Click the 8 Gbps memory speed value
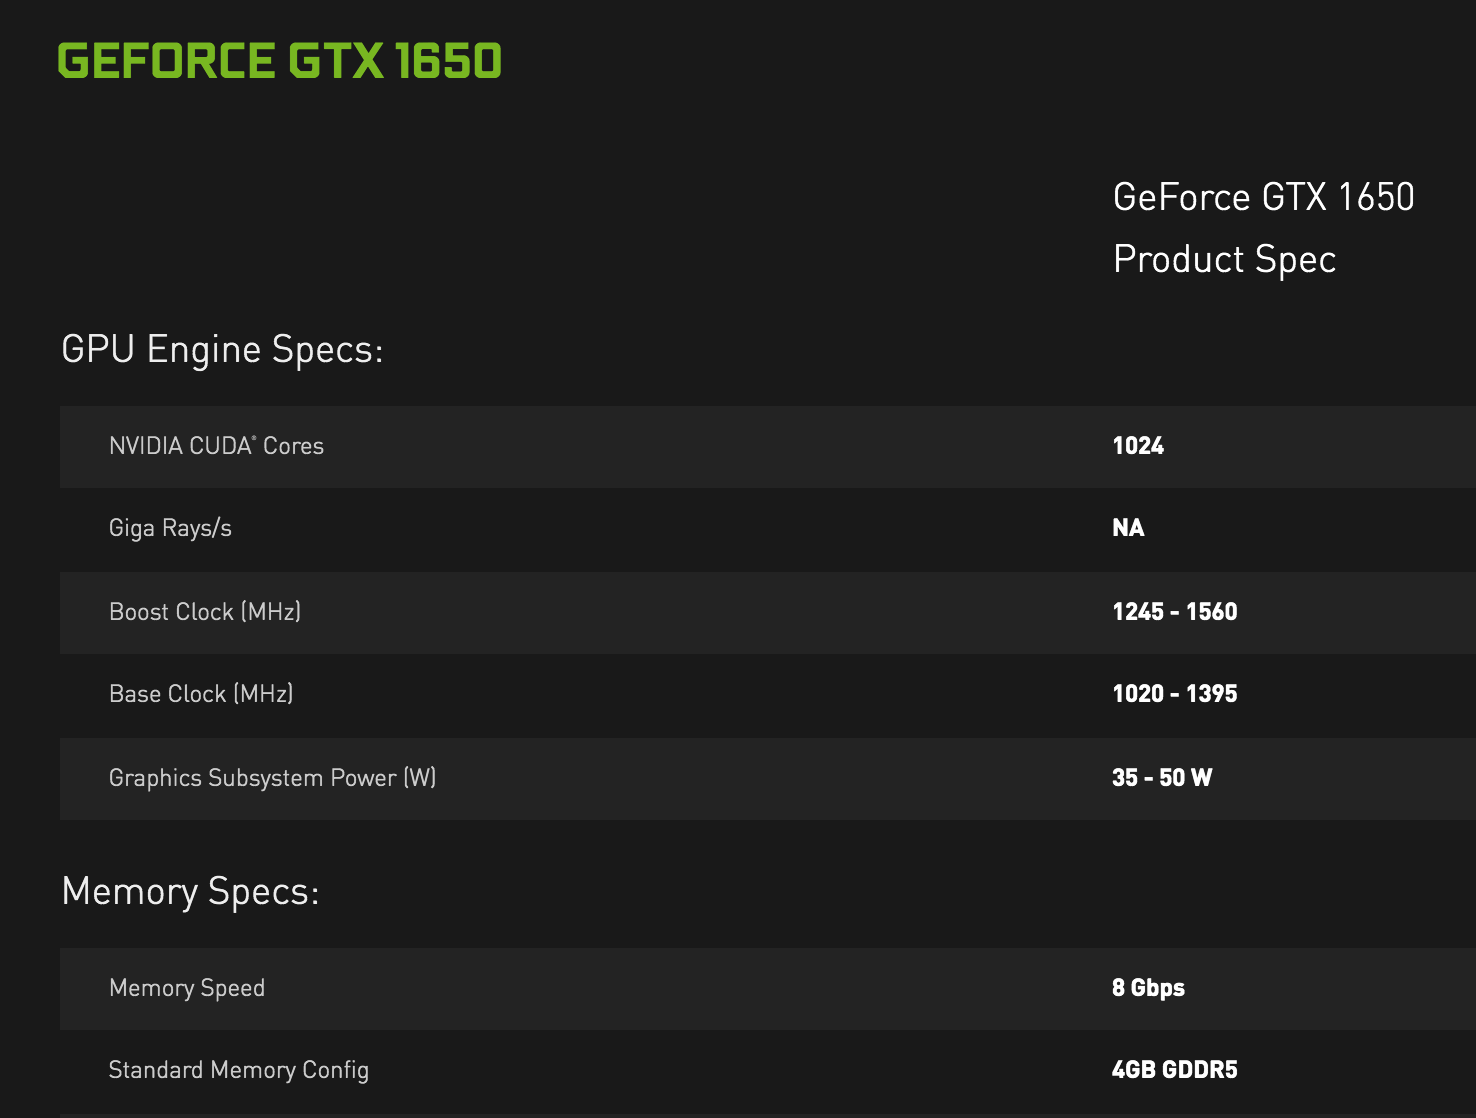The width and height of the screenshot is (1476, 1118). pyautogui.click(x=1148, y=988)
